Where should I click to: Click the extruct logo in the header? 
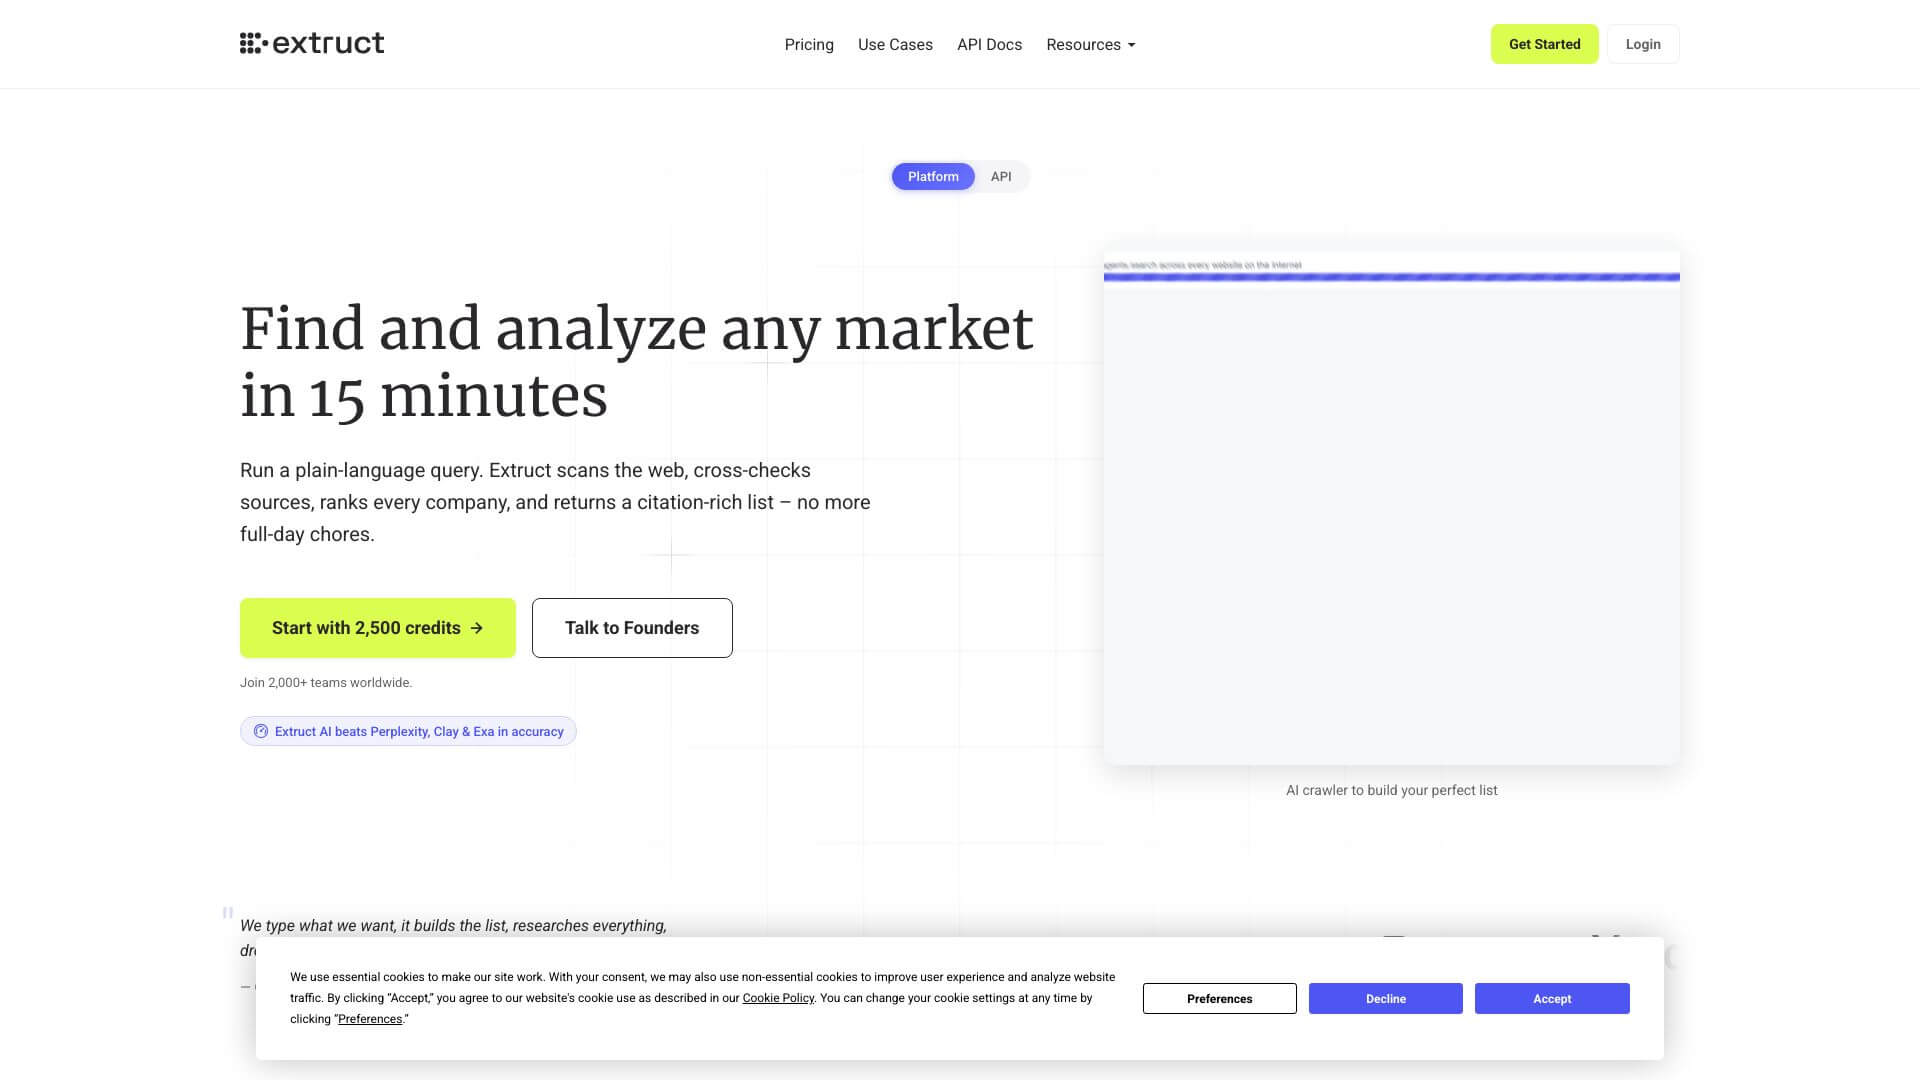[x=312, y=43]
